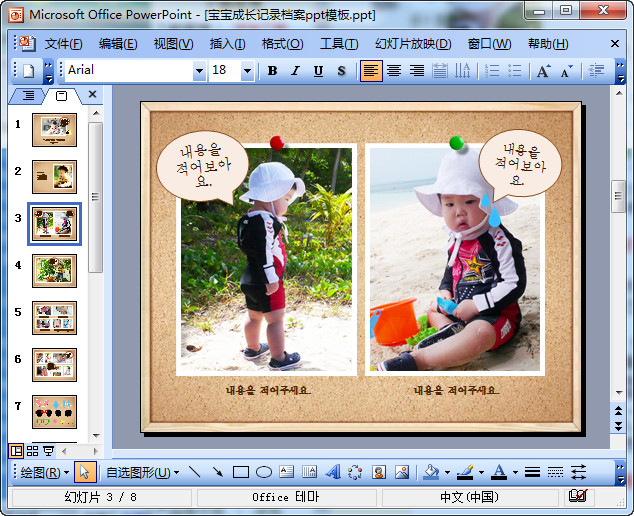Select slide 5 thumbnail
This screenshot has height=516, width=634.
pos(54,318)
